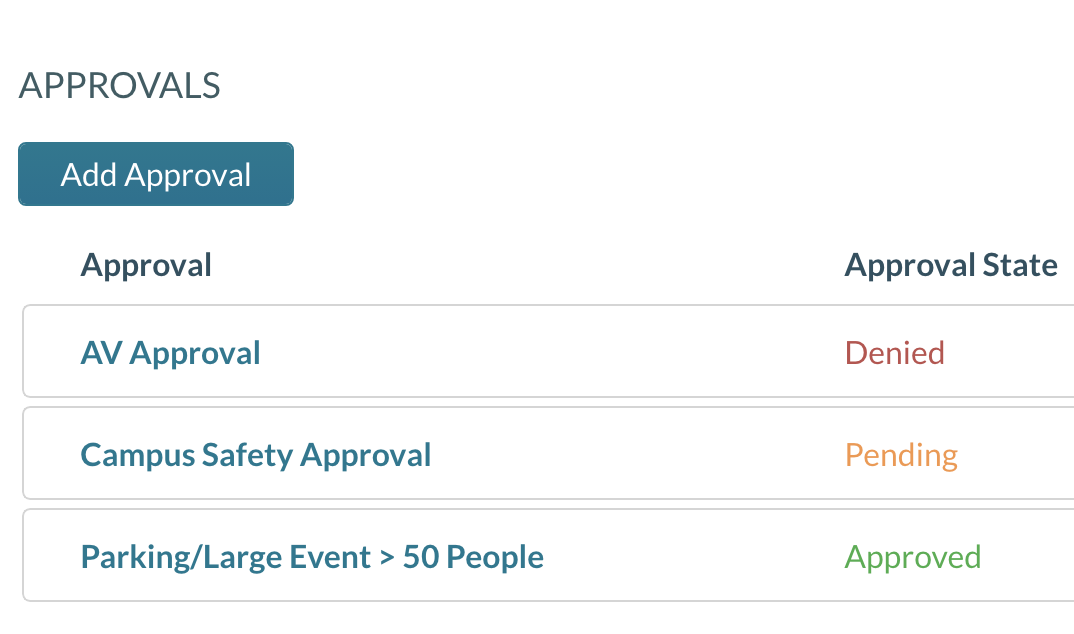View details of the approved approval's name

click(311, 557)
